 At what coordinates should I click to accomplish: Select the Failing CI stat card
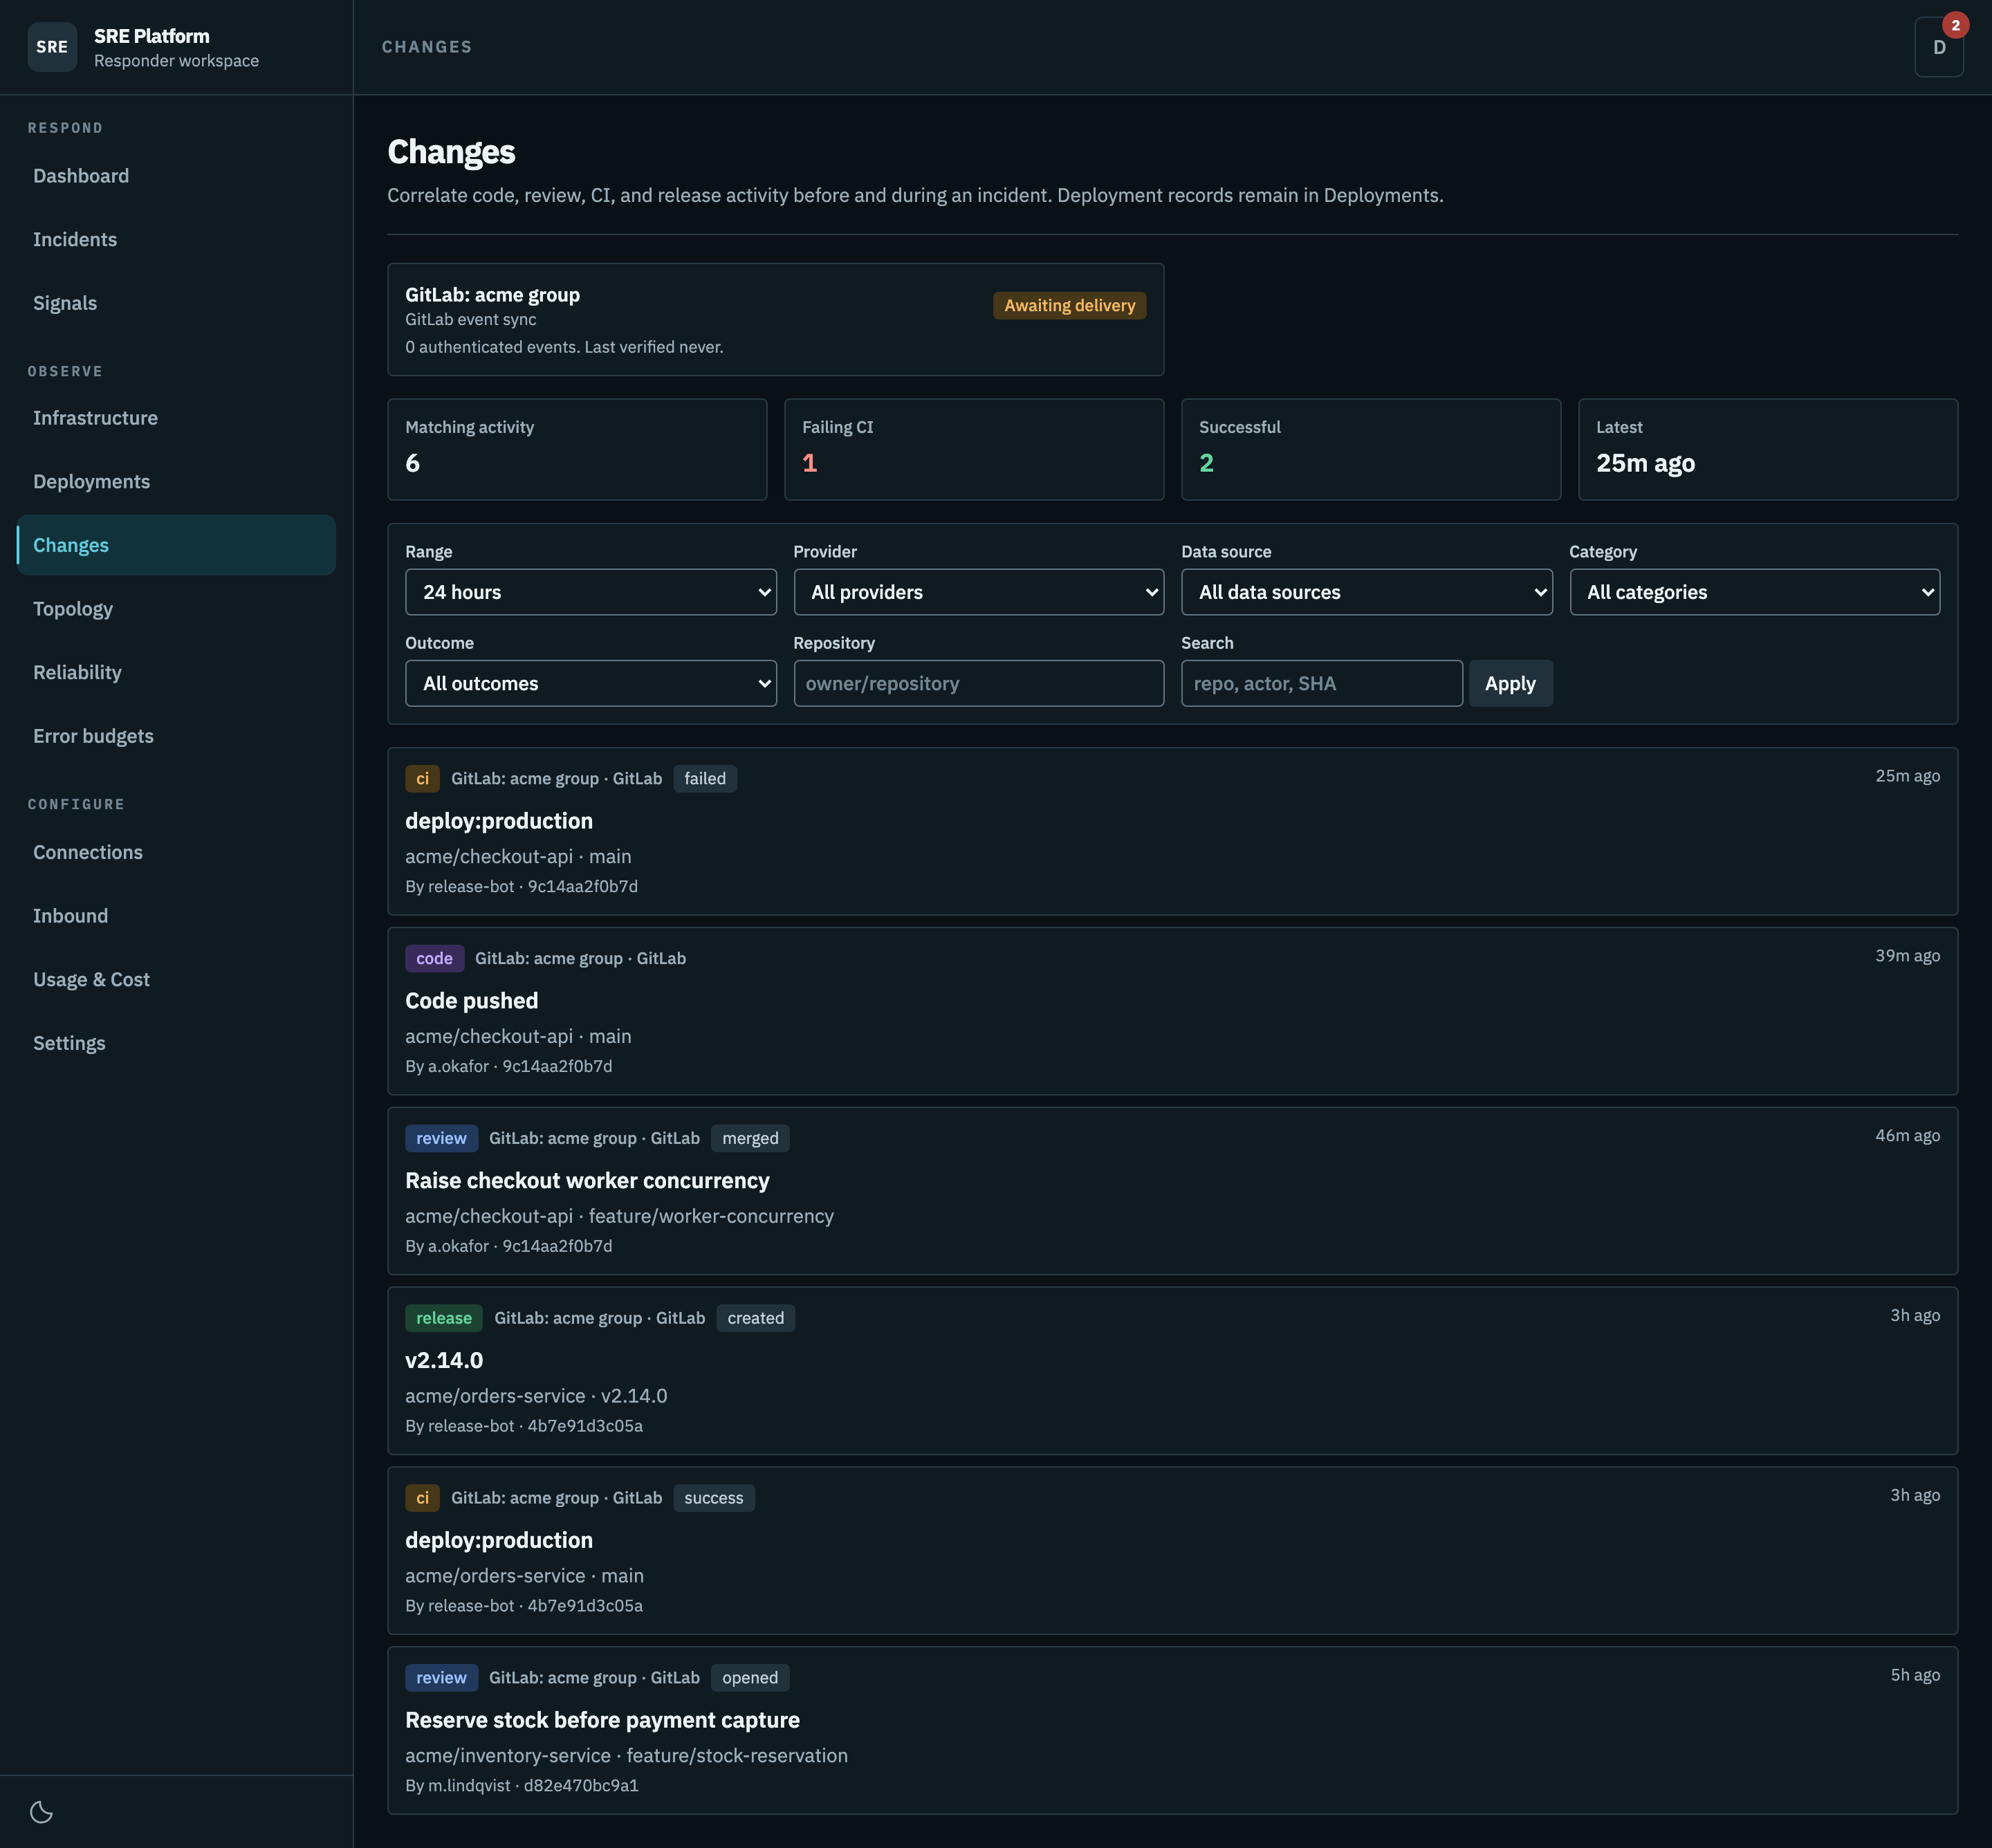point(974,450)
